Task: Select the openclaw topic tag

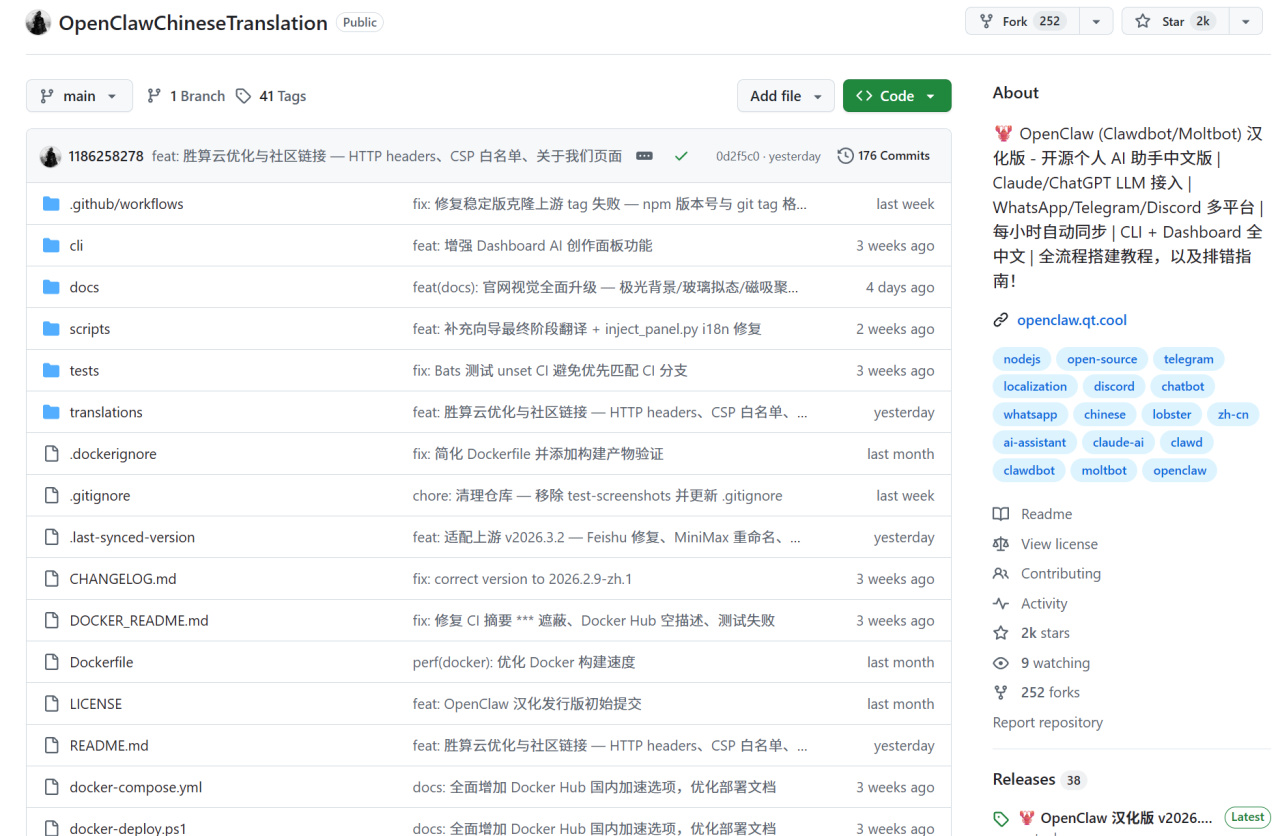Action: (x=1180, y=471)
